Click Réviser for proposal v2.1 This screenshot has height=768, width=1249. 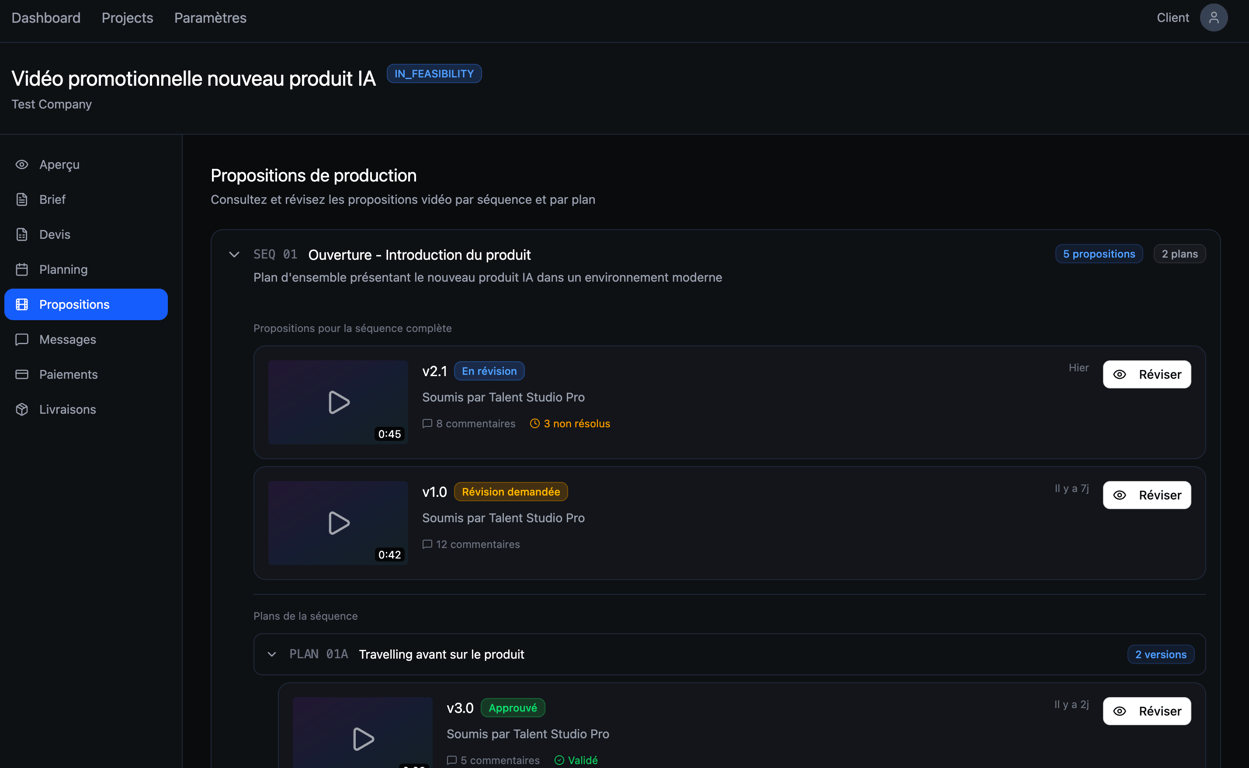(x=1147, y=374)
